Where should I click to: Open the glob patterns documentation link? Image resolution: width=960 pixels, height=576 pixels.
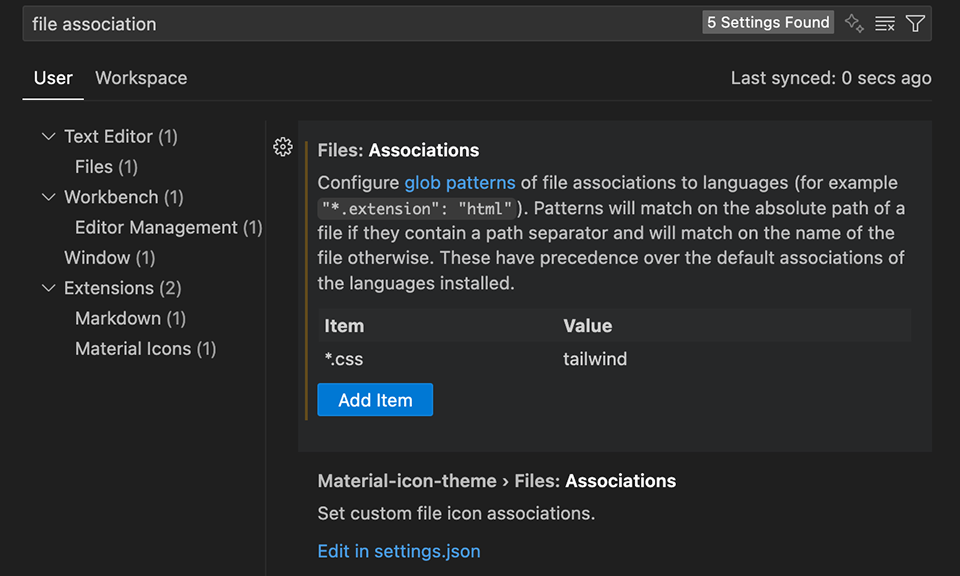tap(459, 182)
